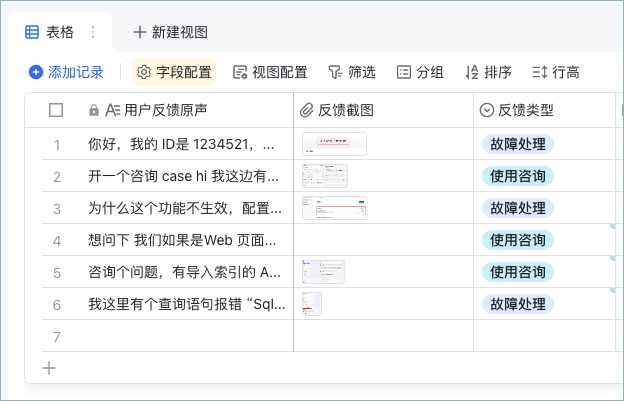
Task: Open the 筛选 filter menu
Action: 352,72
